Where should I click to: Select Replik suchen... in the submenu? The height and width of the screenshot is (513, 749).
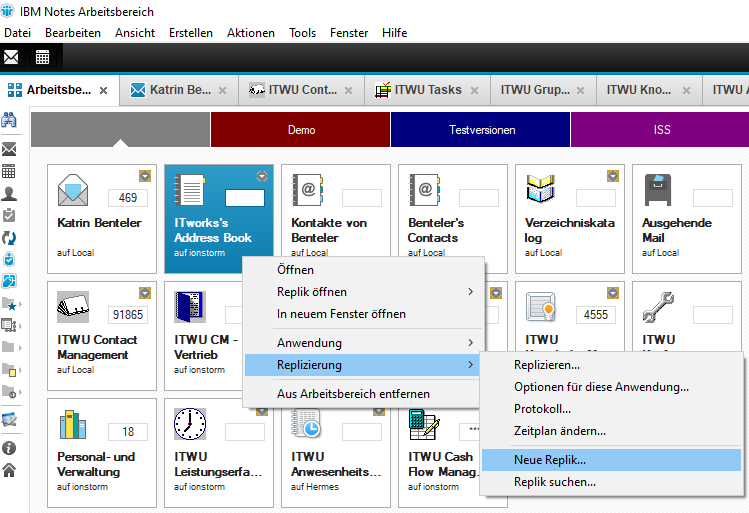[611, 482]
